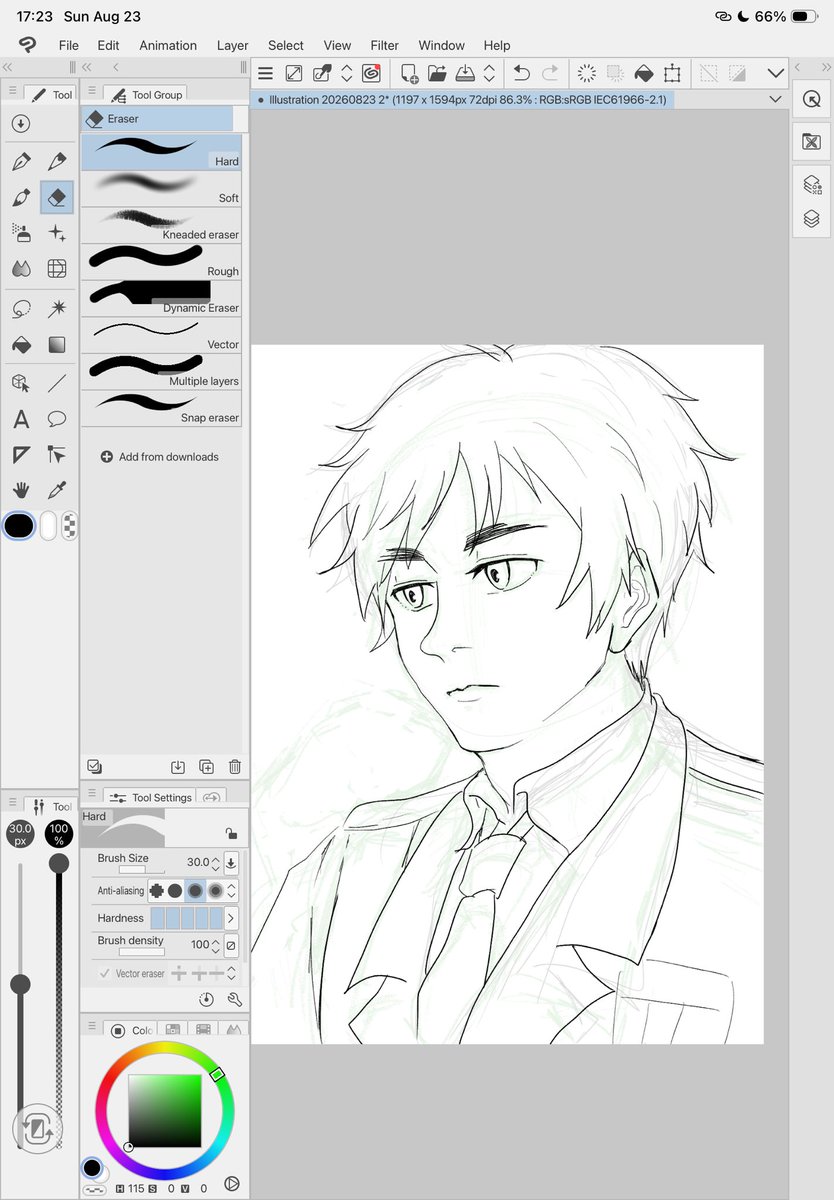Screen dimensions: 834x1200
Task: Toggle Brush density dynamics button
Action: pos(231,944)
